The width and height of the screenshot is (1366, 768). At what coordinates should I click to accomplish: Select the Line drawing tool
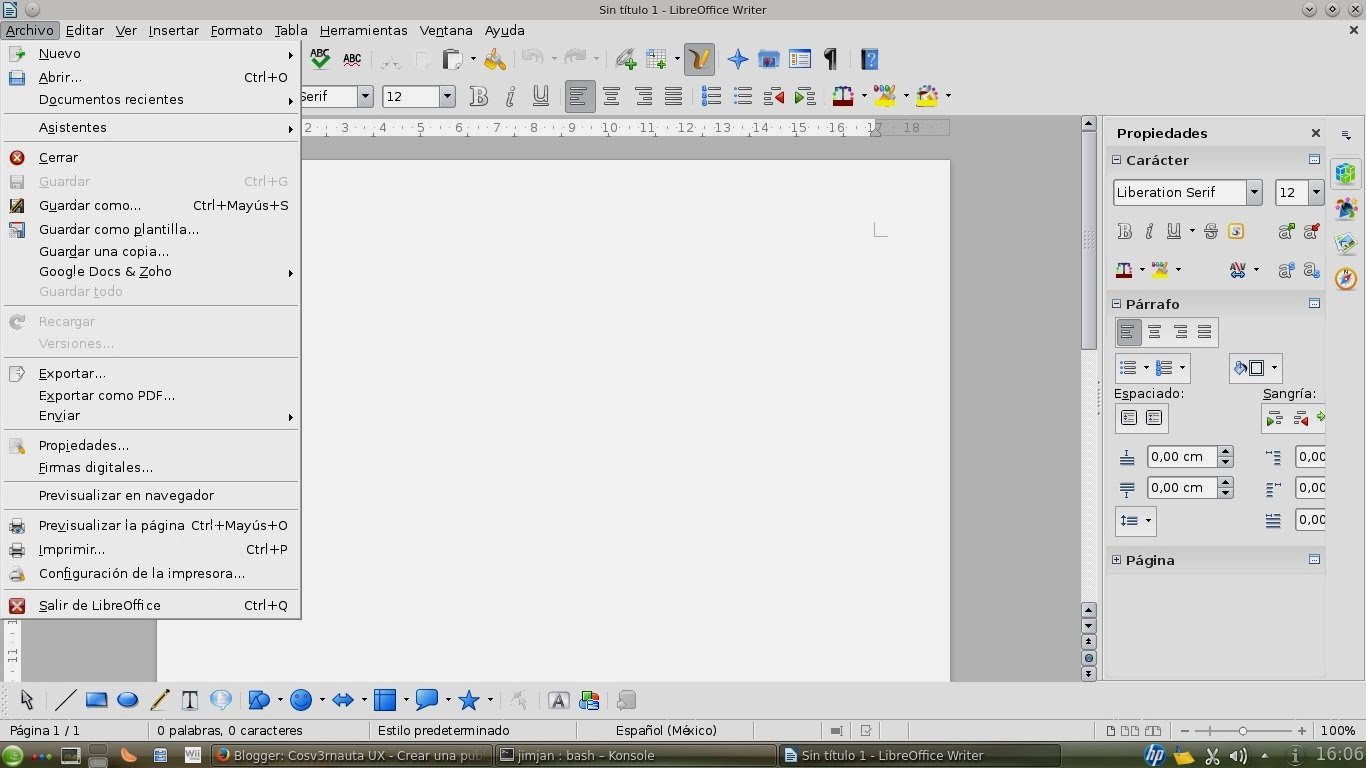[x=65, y=700]
